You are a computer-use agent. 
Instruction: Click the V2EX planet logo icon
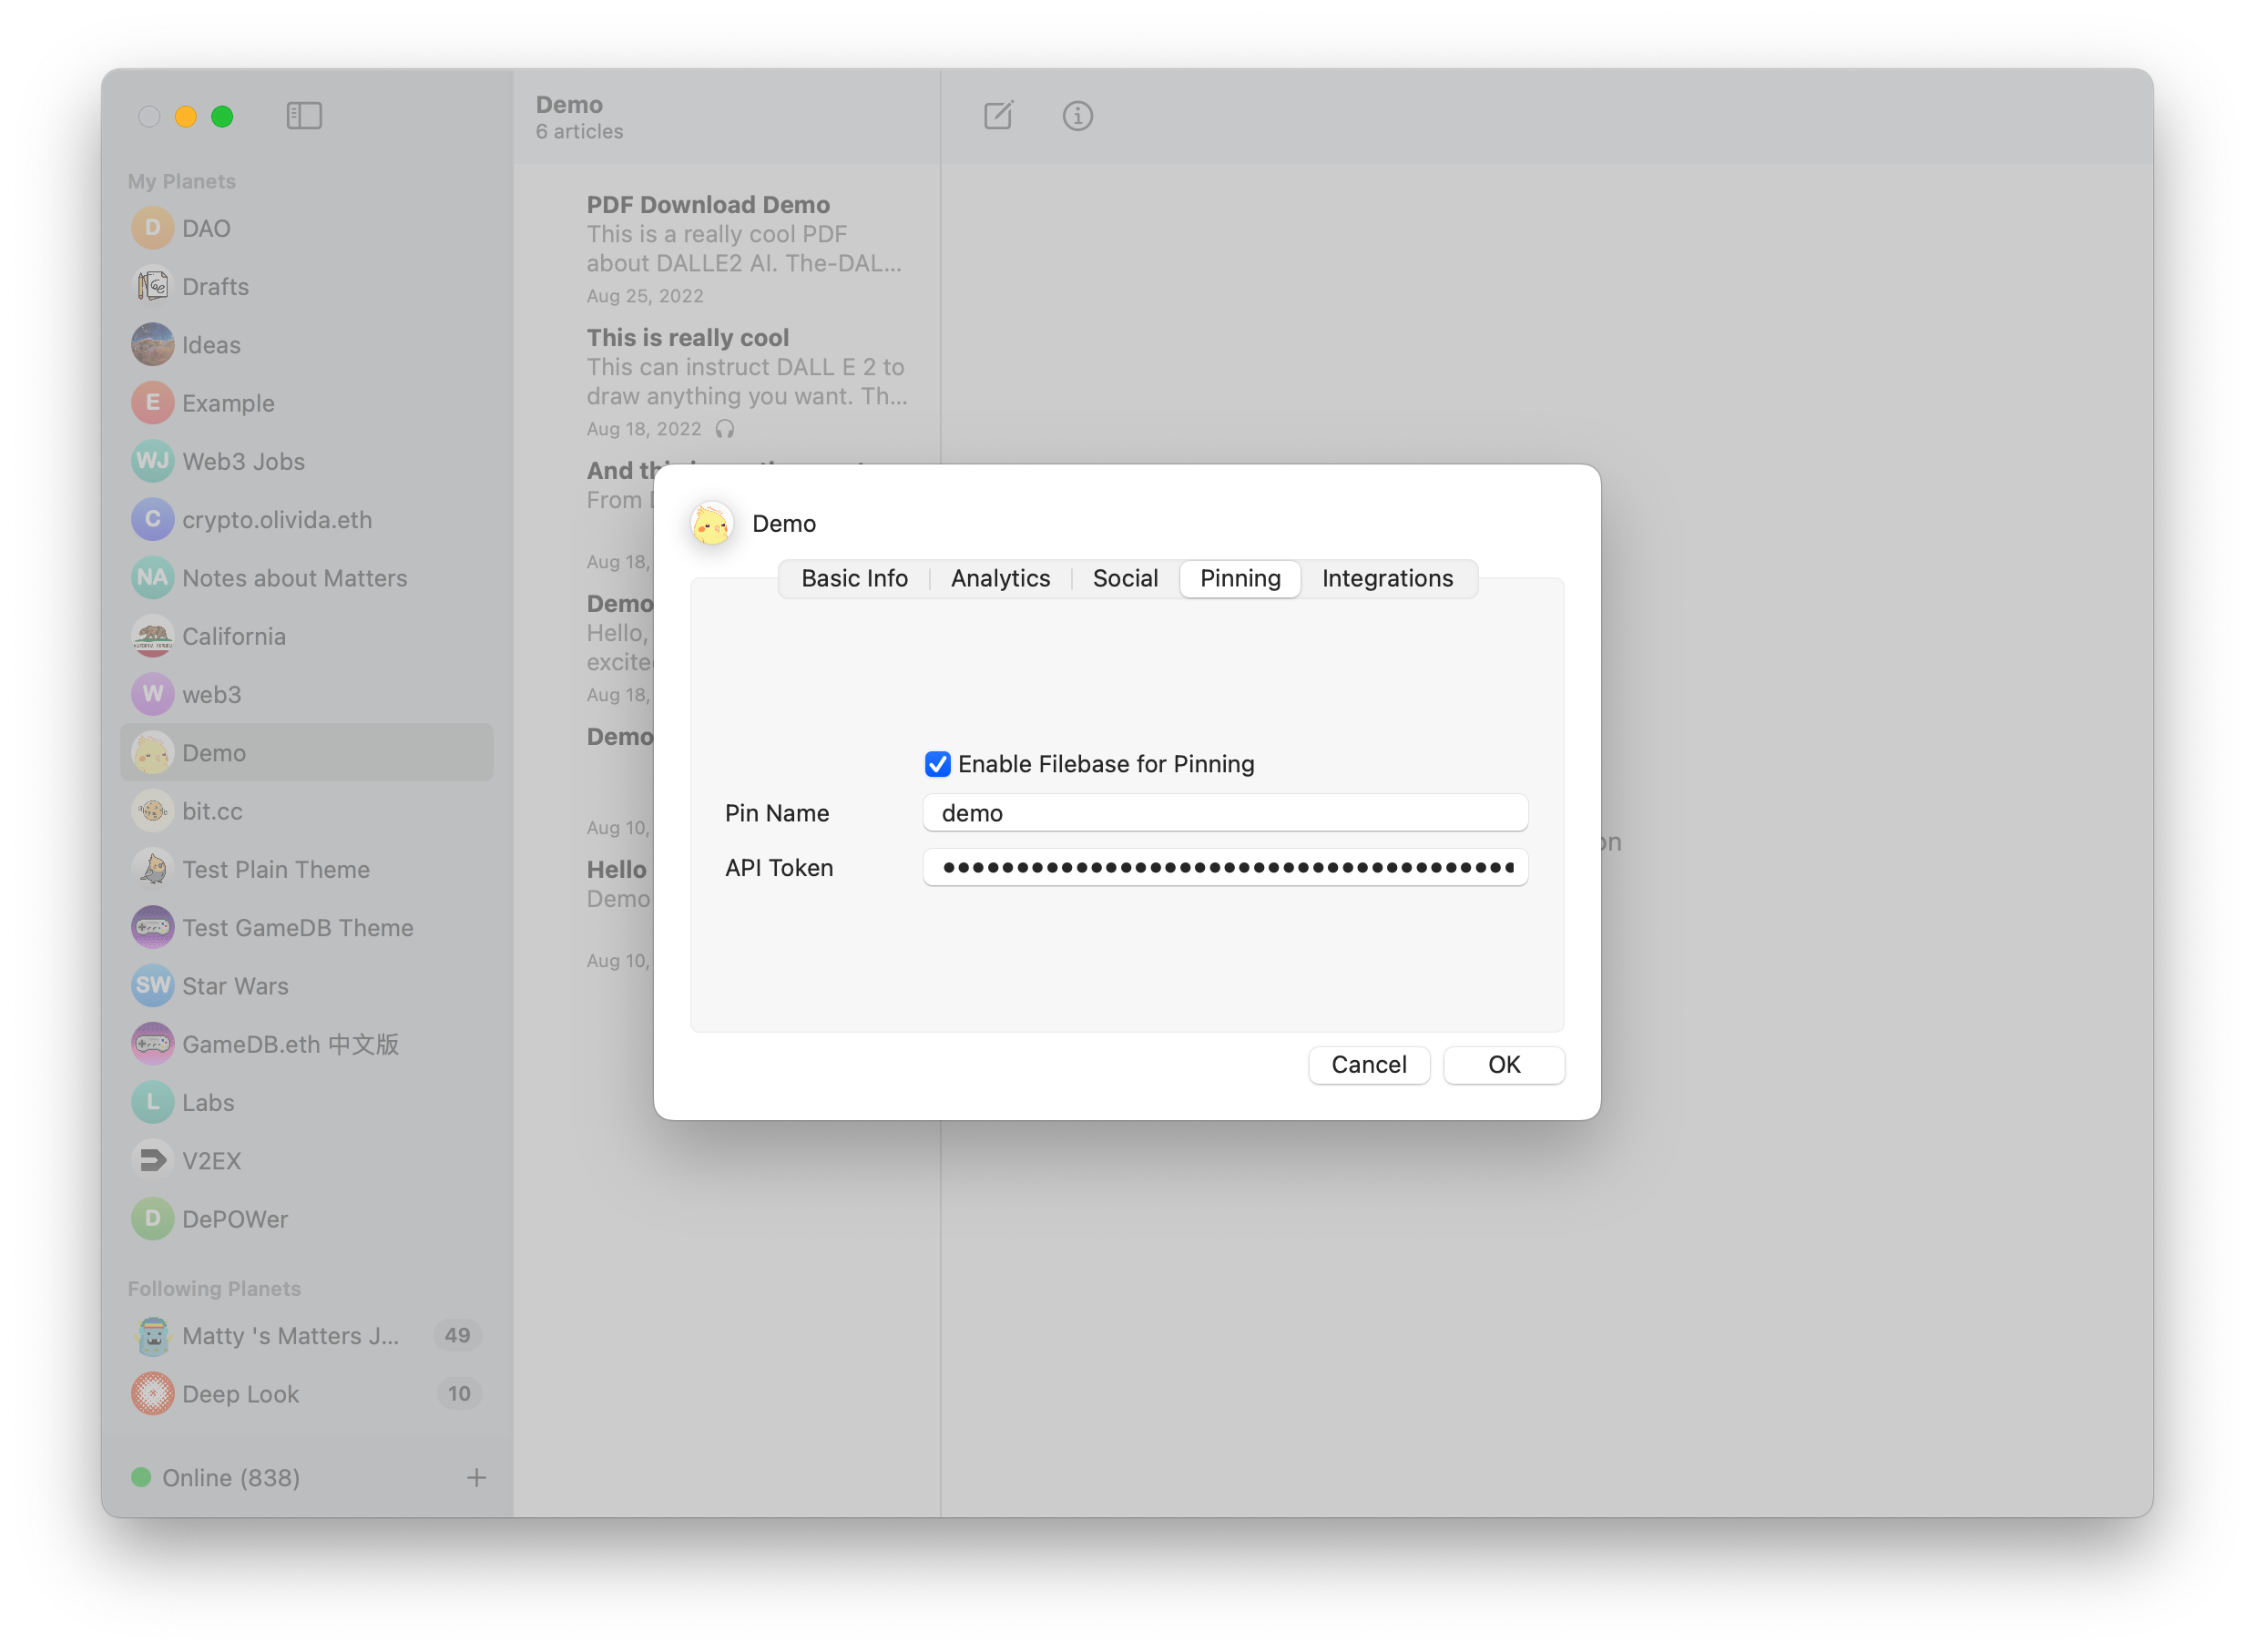[152, 1160]
